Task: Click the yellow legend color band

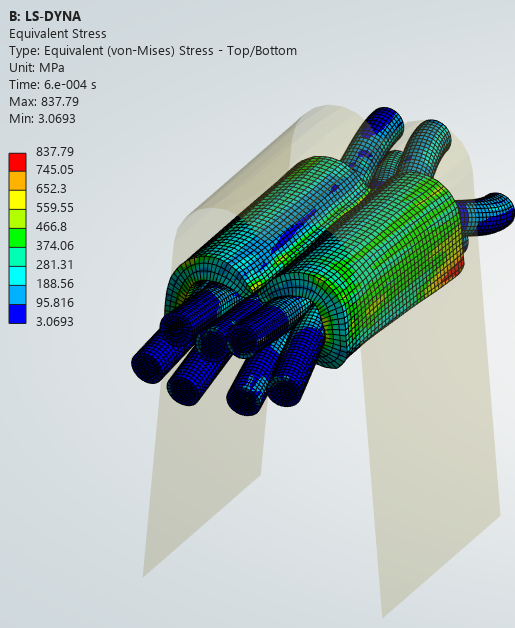Action: pyautogui.click(x=18, y=200)
